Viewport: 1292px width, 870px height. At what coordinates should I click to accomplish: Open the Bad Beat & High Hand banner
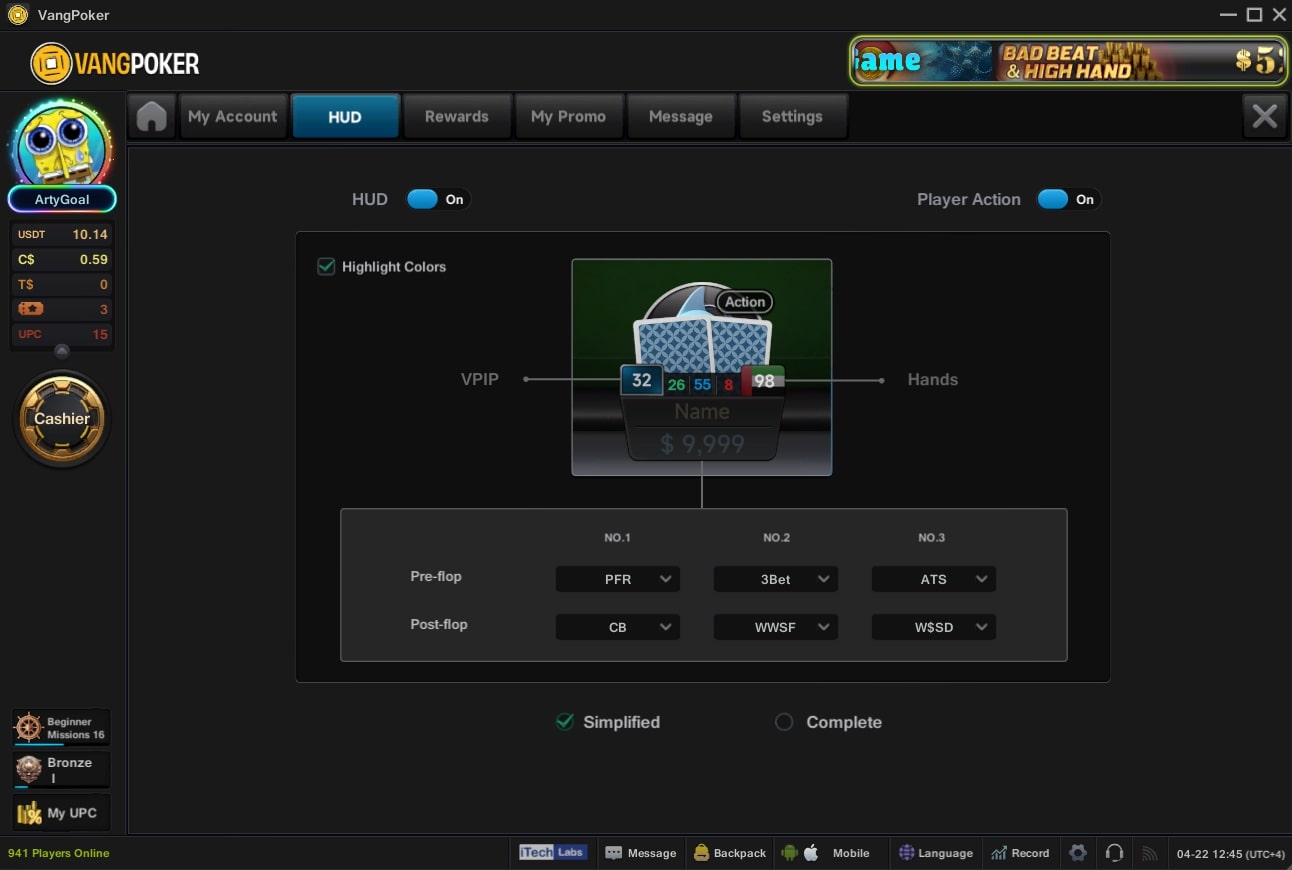1068,61
